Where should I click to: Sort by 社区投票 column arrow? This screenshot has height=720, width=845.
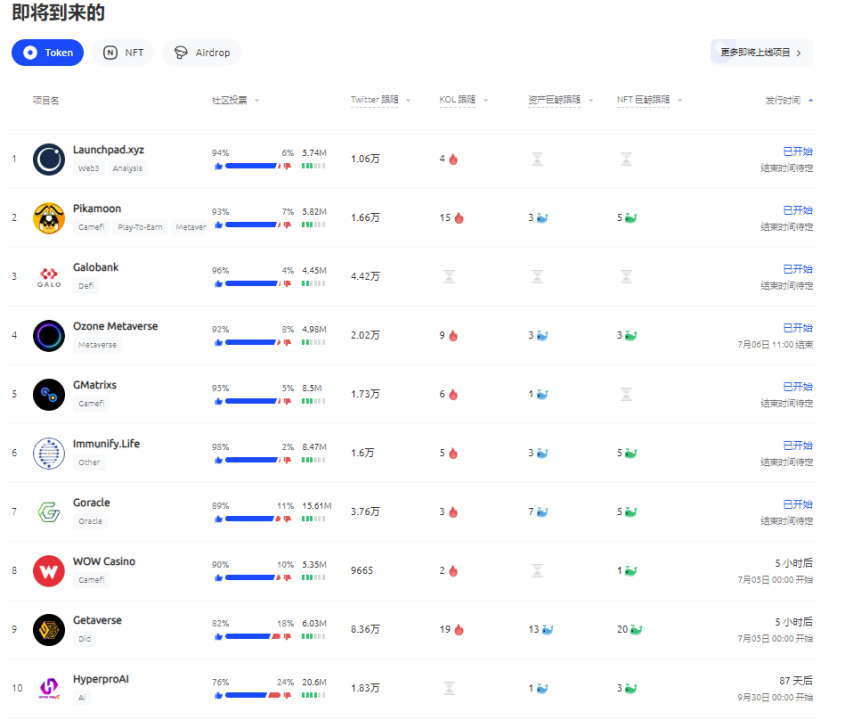point(257,100)
